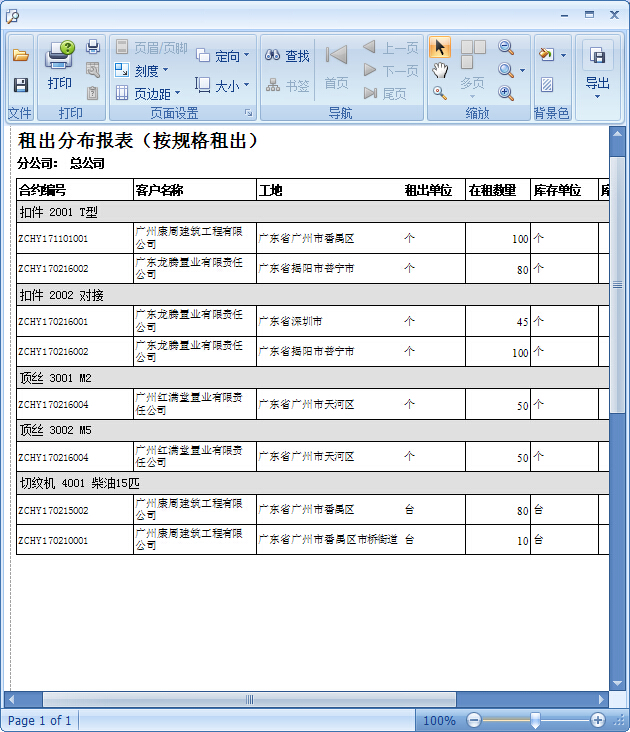
Task: Click the horizontal scrollbar right arrow
Action: pyautogui.click(x=602, y=699)
